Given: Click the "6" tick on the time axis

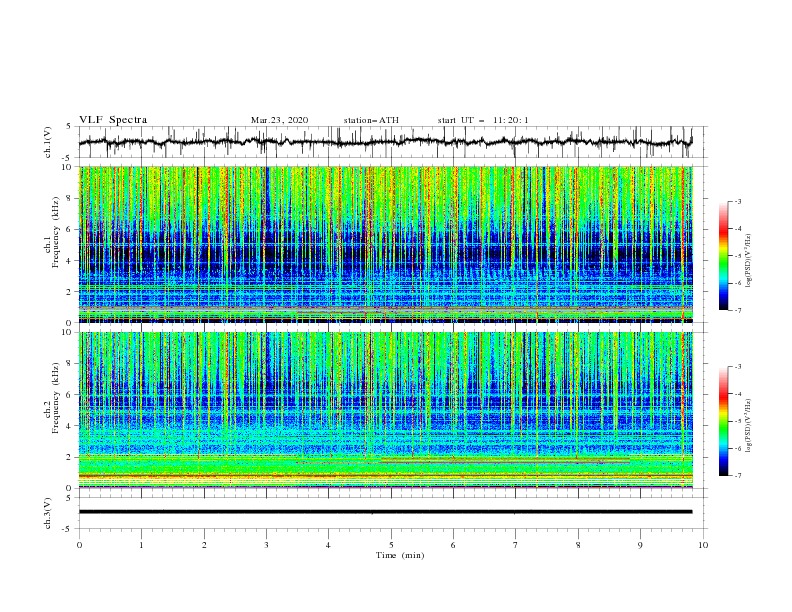Looking at the screenshot, I should click(453, 545).
